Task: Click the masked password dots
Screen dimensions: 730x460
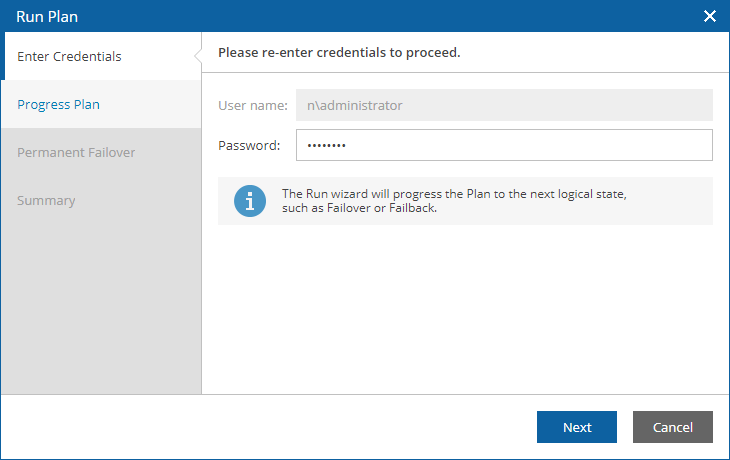Action: [326, 145]
